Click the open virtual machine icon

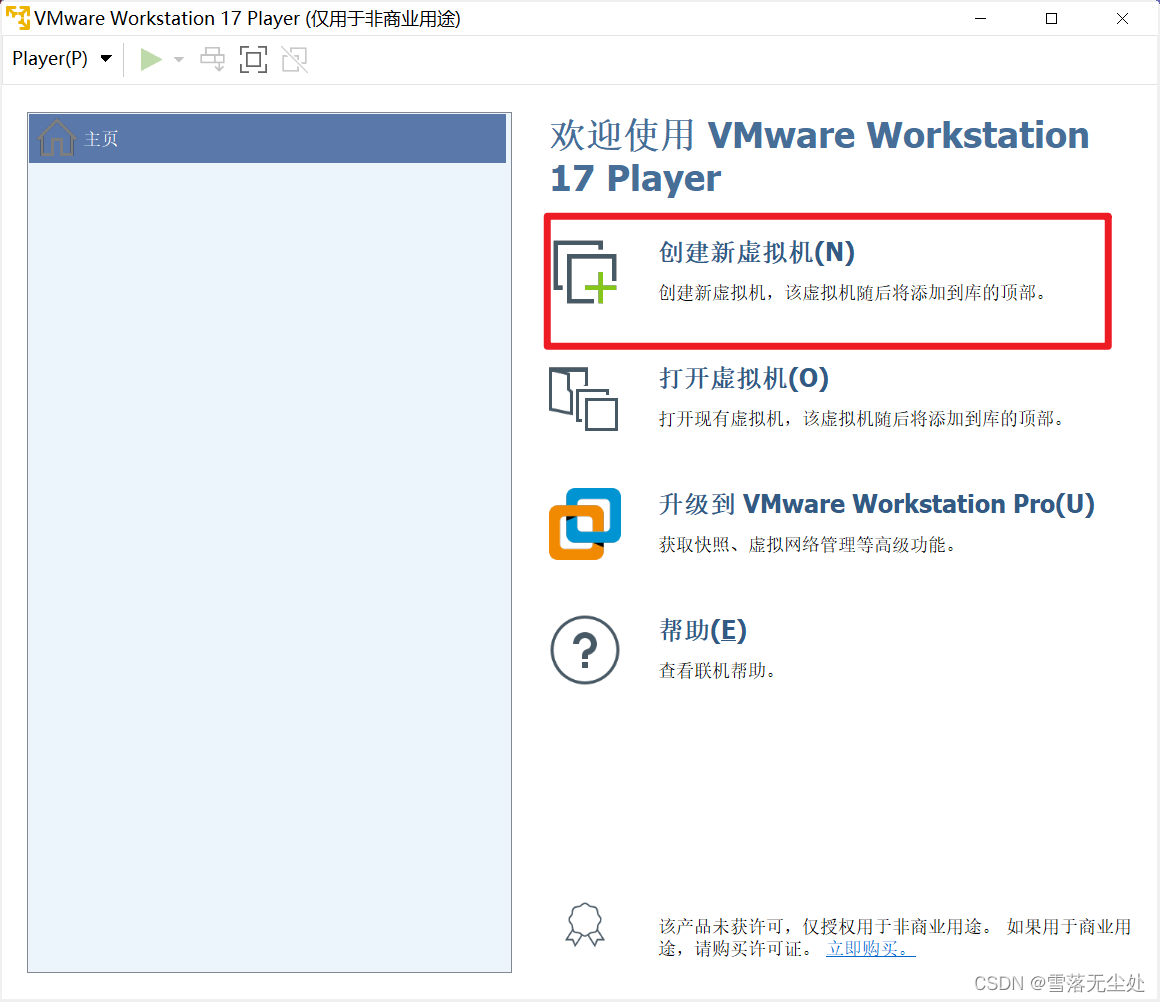coord(584,399)
